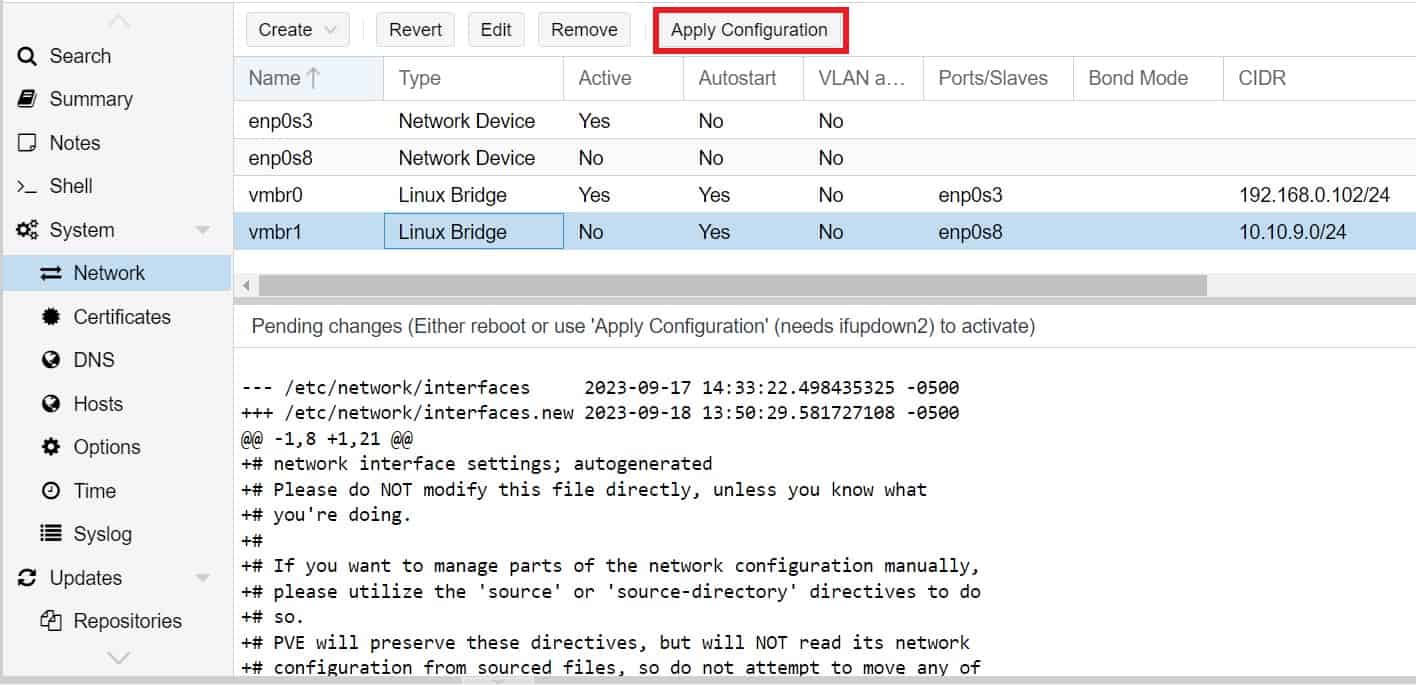Sort by the VLAN aware column header
This screenshot has height=685, width=1416.
point(863,78)
